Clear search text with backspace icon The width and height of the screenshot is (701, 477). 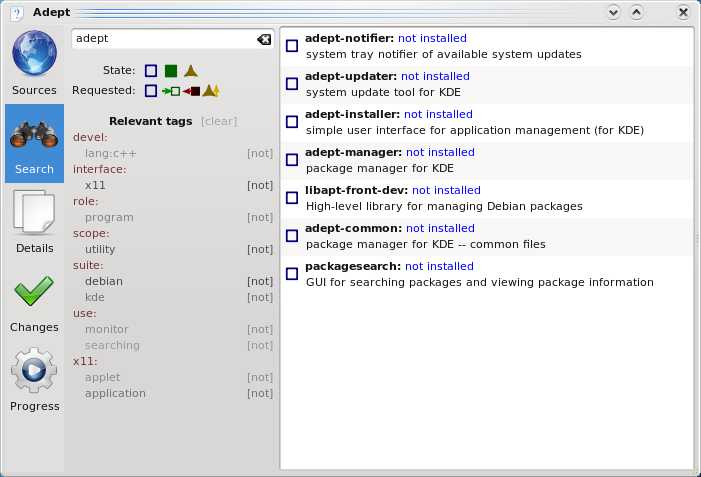pyautogui.click(x=263, y=39)
